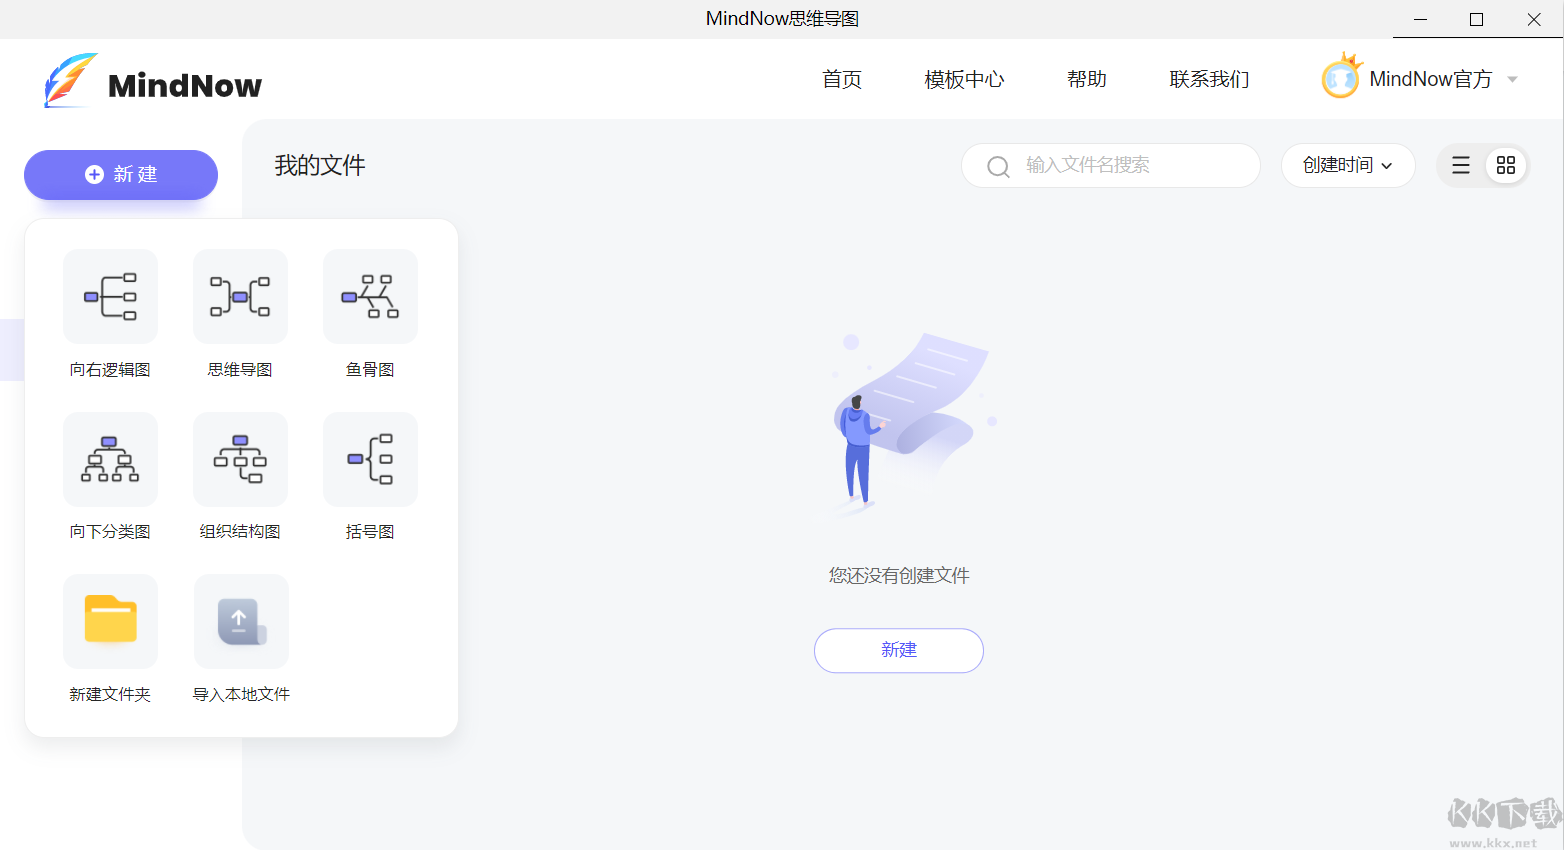Create a right logic chart (向右逻辑图)
Screen dimensions: 1564x850
point(110,297)
